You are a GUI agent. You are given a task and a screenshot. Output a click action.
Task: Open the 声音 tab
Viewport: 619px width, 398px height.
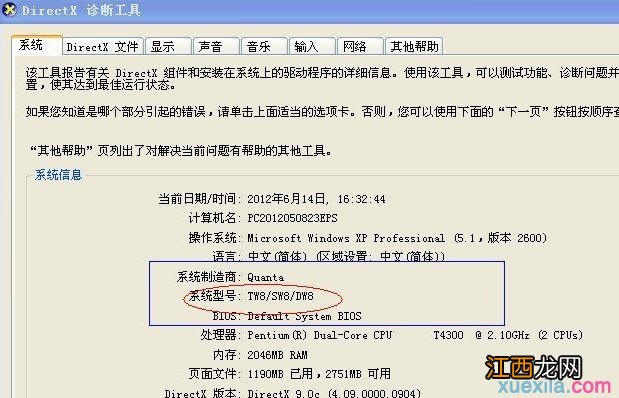coord(216,47)
